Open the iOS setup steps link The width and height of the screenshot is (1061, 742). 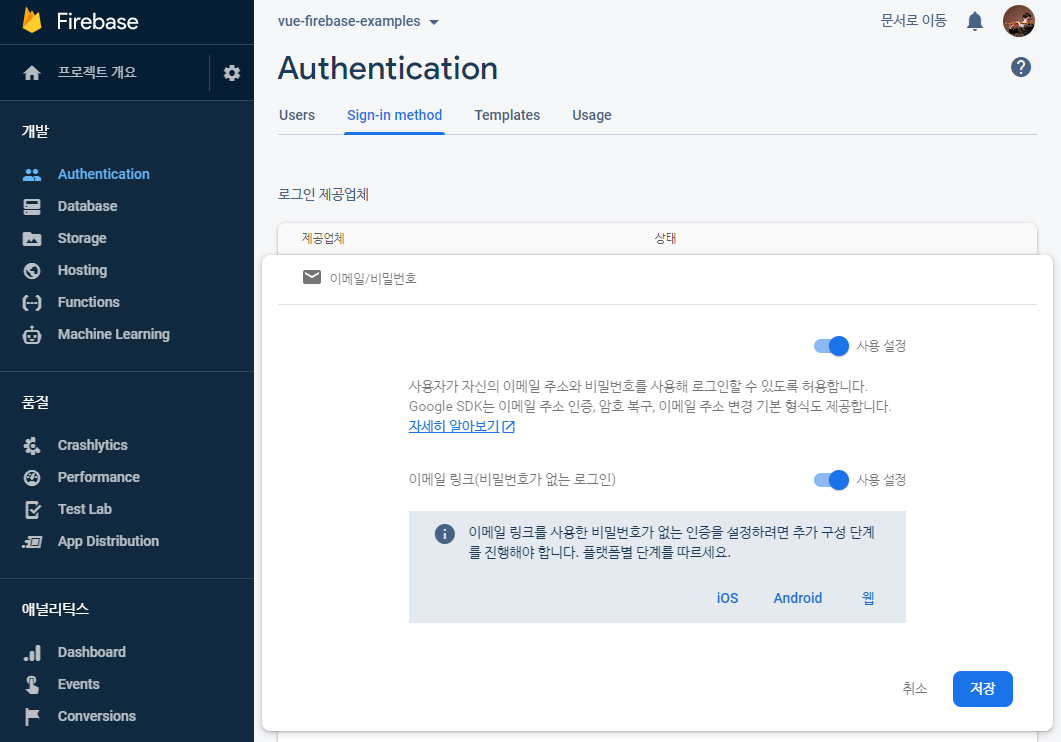(727, 599)
